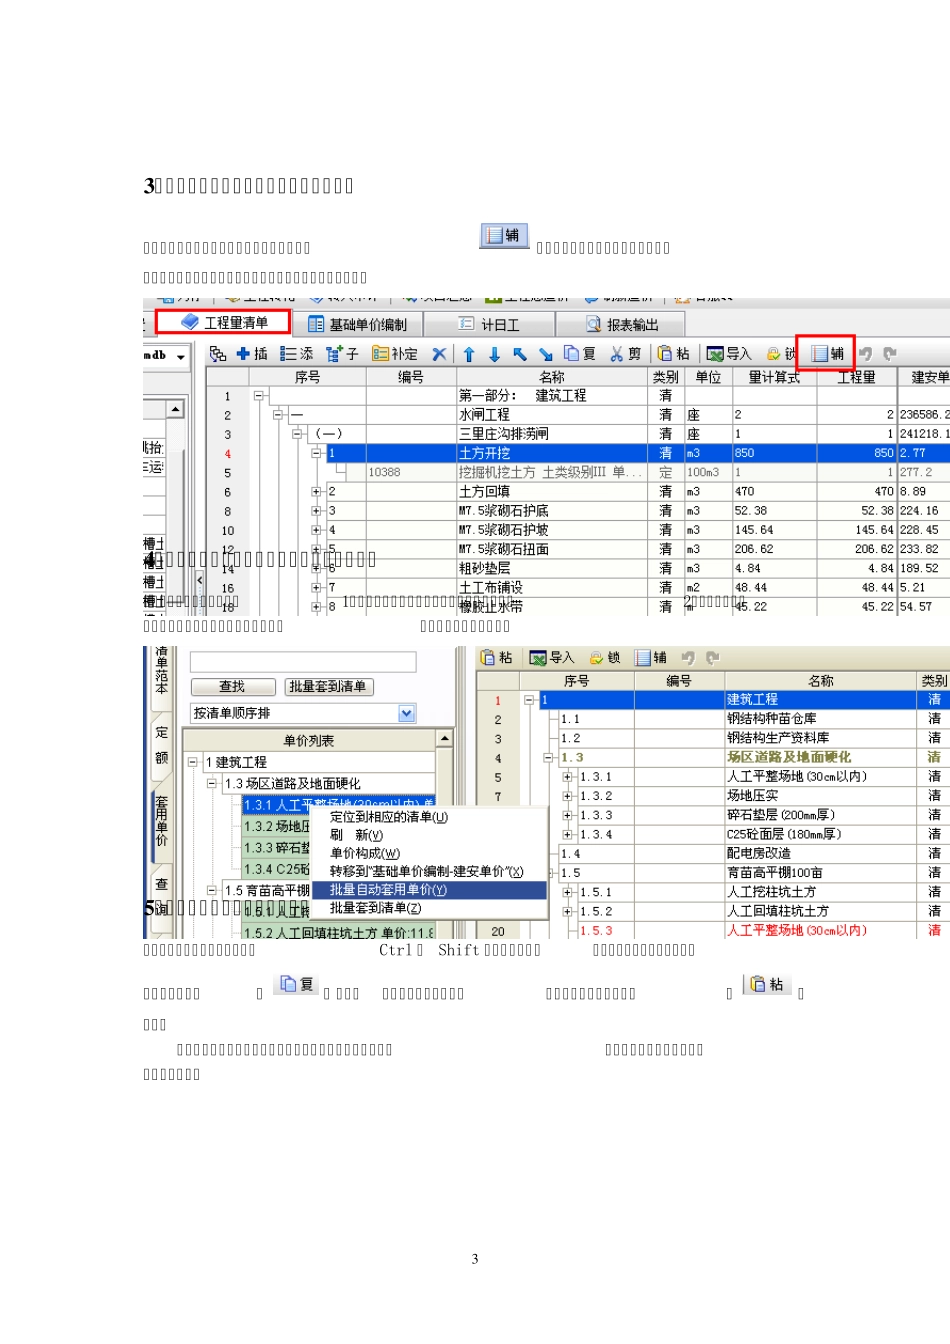The height and width of the screenshot is (1344, 950).
Task: Click the 插 insert button with the plus icon
Action: coord(252,354)
